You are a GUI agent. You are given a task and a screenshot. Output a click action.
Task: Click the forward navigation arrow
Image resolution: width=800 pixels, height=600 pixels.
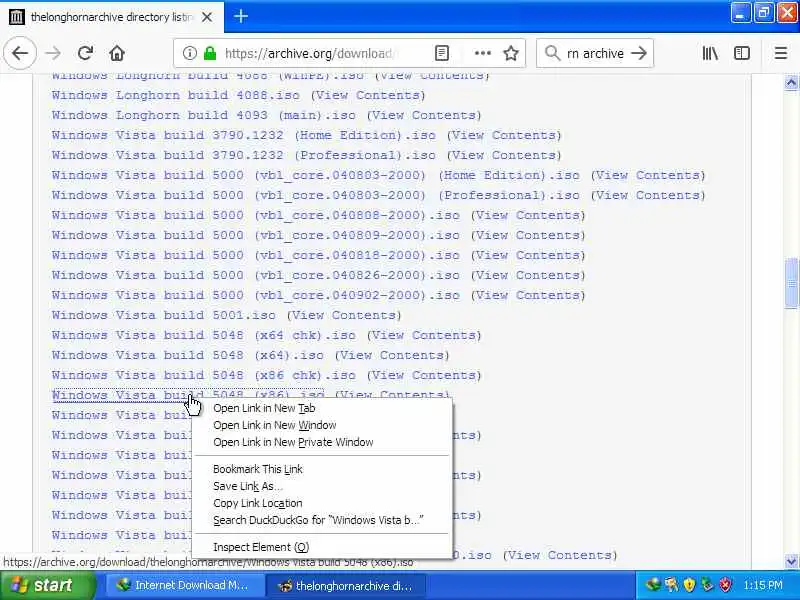53,53
